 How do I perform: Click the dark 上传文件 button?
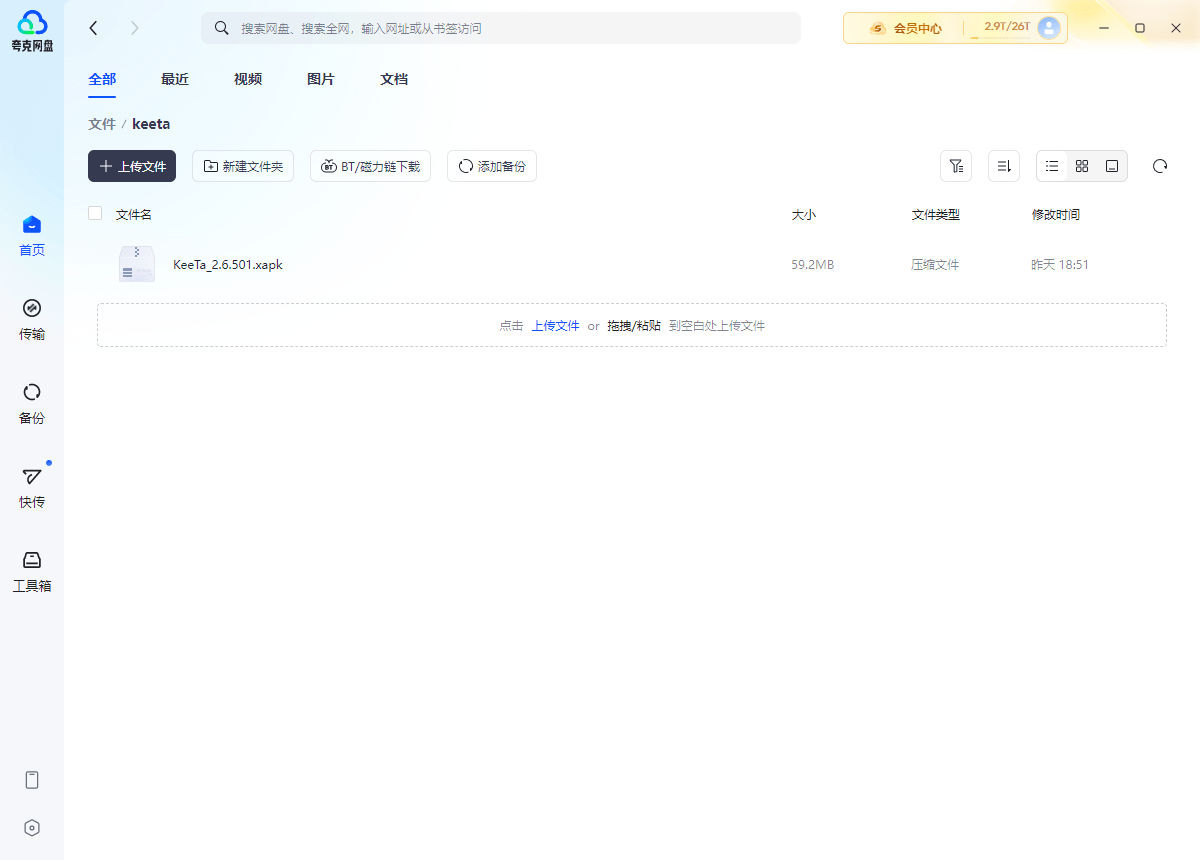click(132, 166)
